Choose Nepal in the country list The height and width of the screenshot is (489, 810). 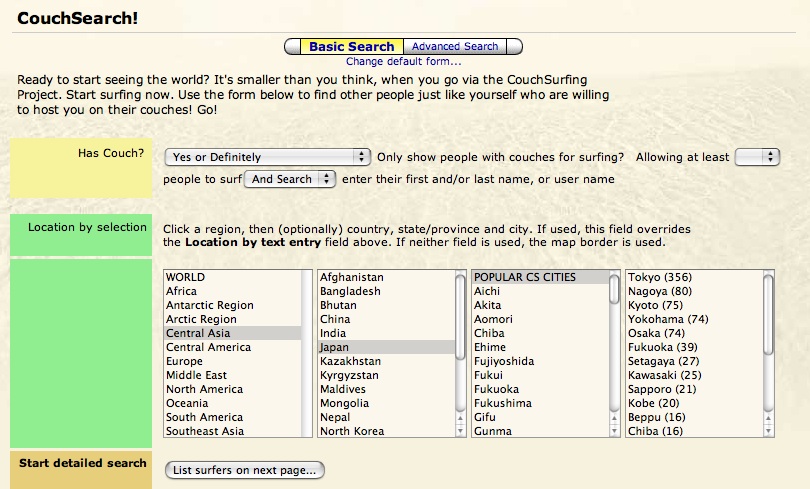tap(387, 417)
